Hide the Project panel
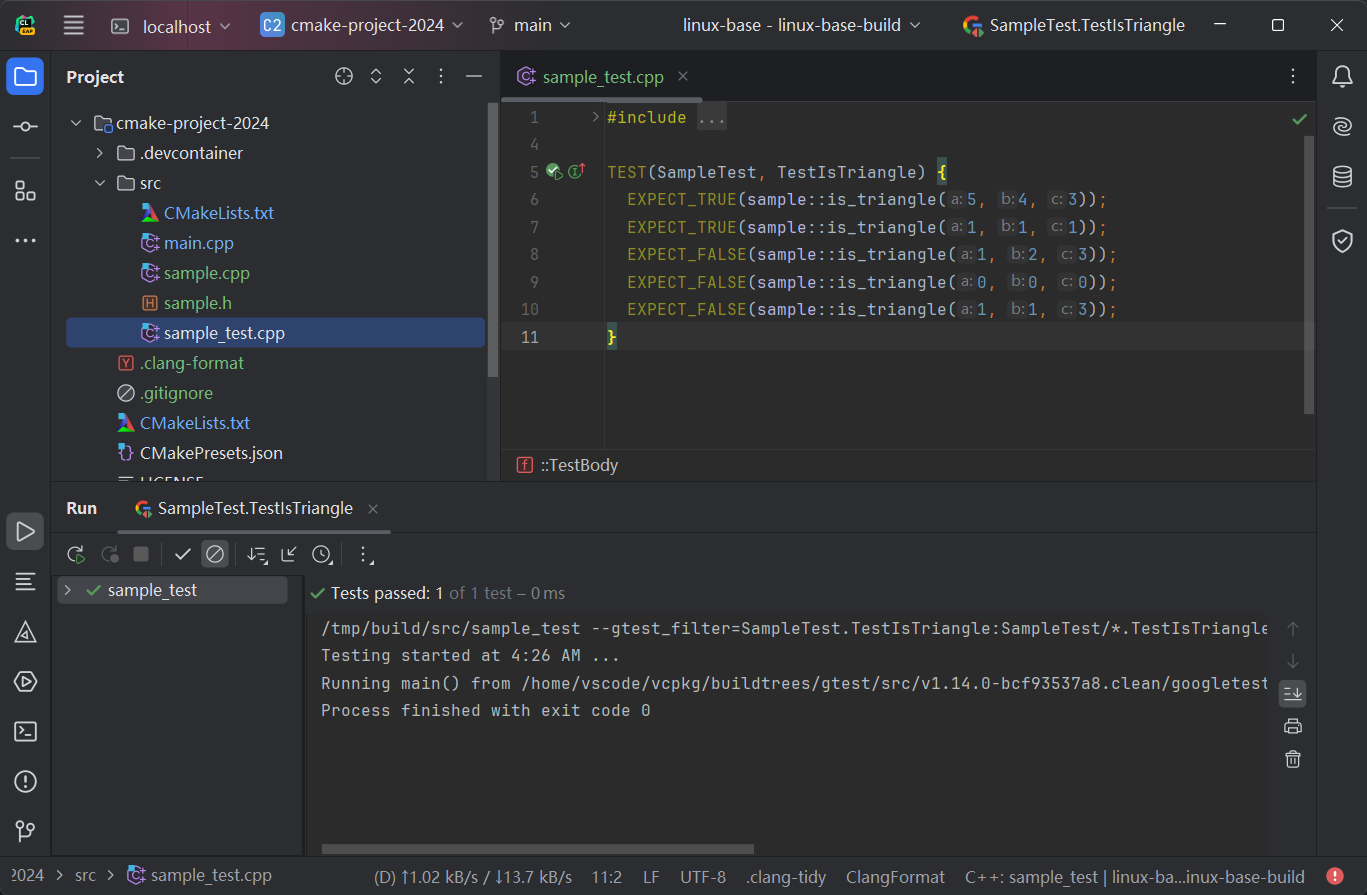The width and height of the screenshot is (1367, 895). (x=474, y=77)
